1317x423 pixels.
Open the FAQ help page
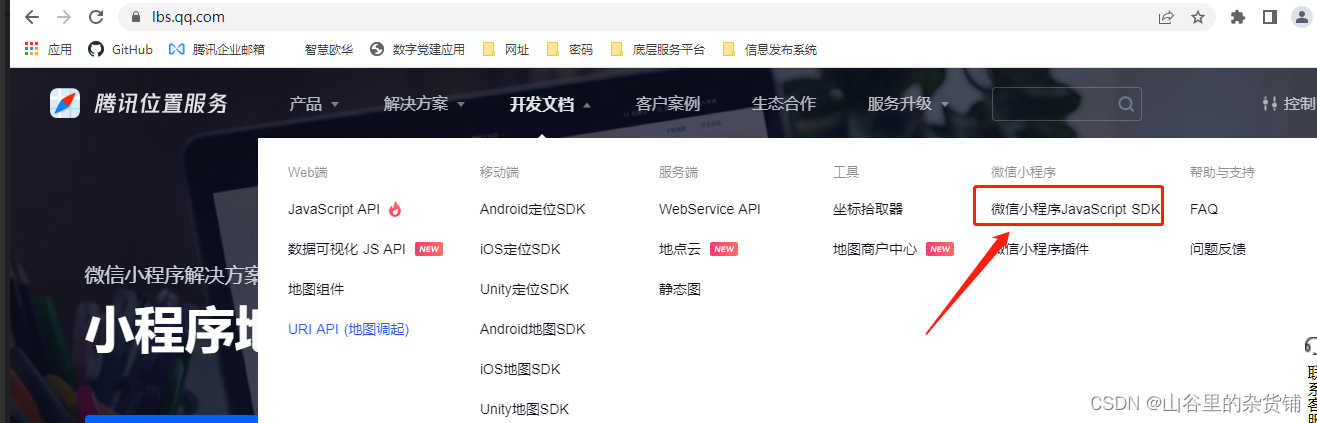[x=1204, y=209]
